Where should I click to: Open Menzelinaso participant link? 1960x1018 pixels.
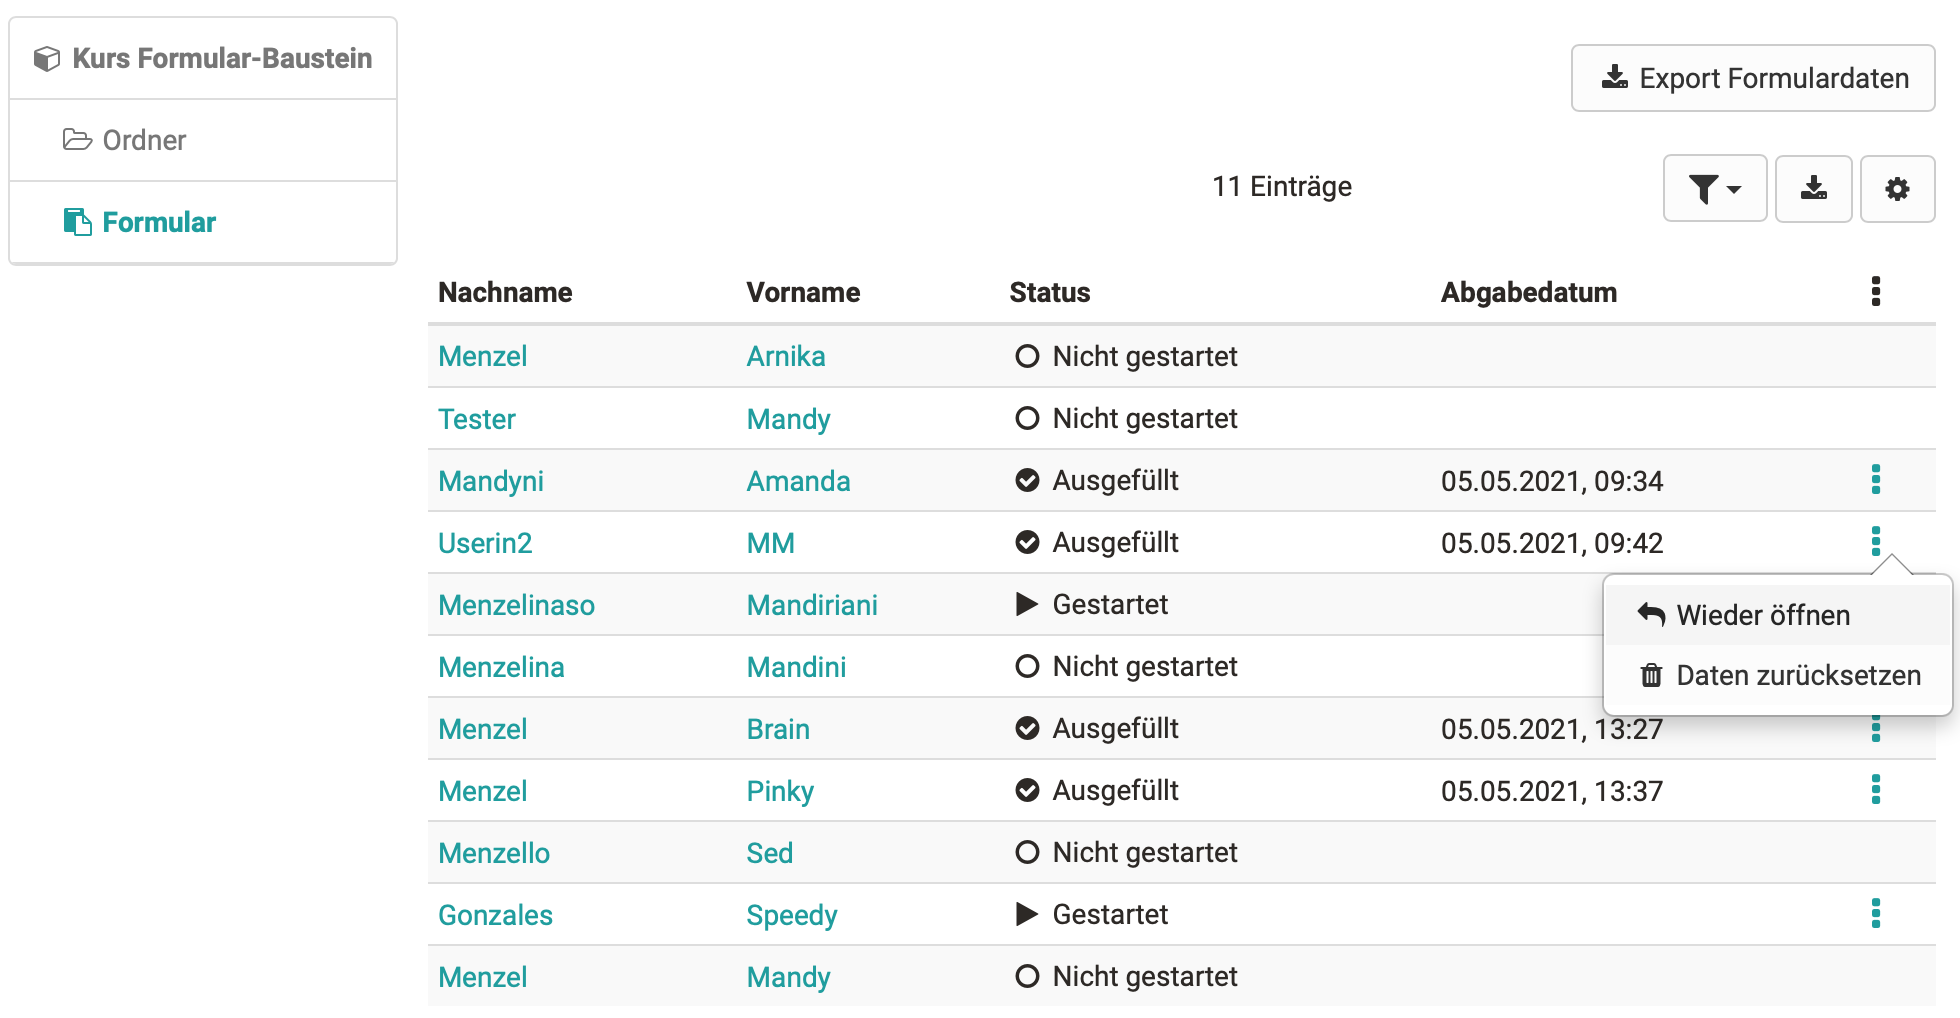click(x=516, y=605)
